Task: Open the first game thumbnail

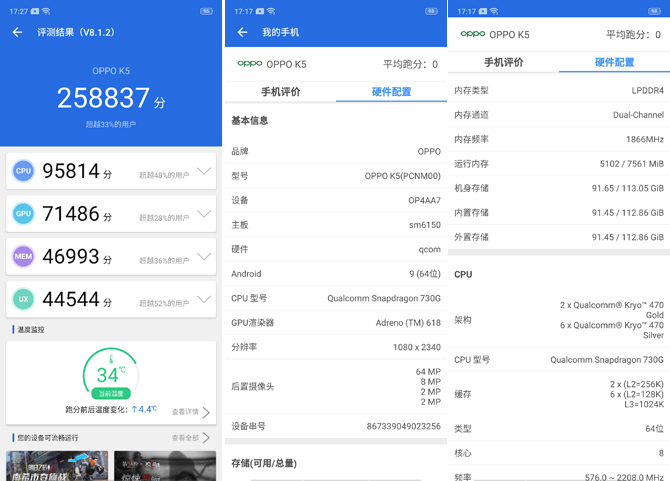Action: (57, 466)
